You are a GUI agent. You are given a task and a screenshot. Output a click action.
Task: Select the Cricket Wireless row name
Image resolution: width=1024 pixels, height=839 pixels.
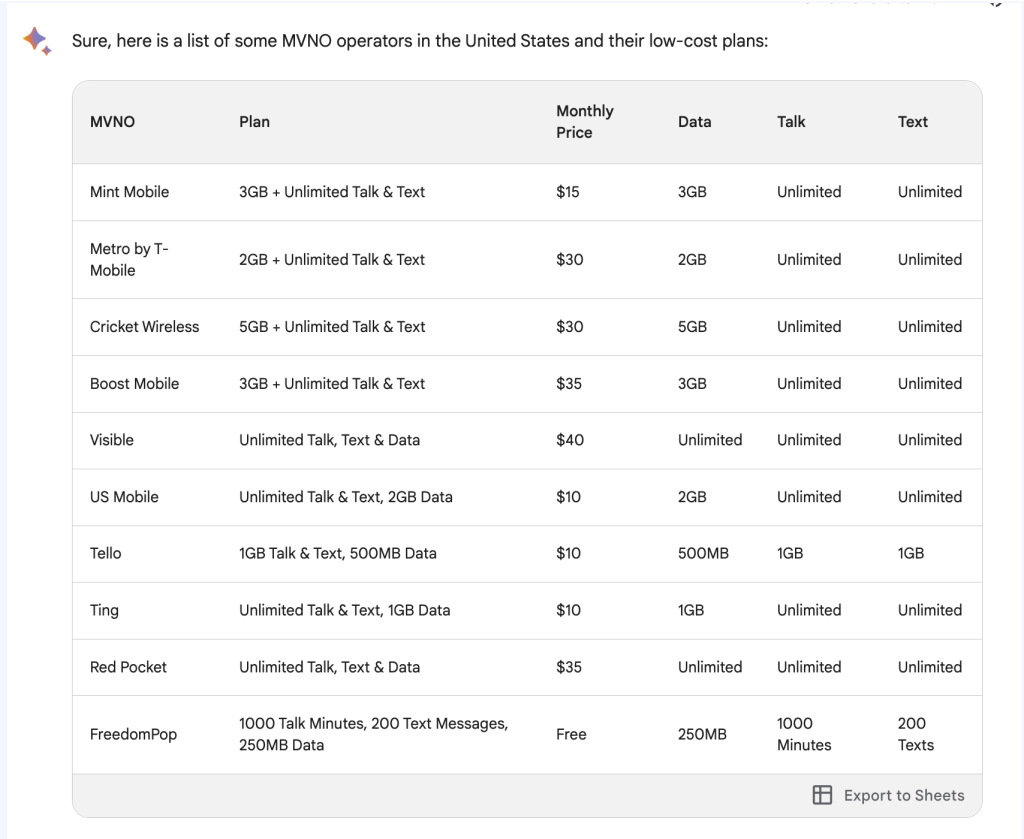click(x=144, y=327)
